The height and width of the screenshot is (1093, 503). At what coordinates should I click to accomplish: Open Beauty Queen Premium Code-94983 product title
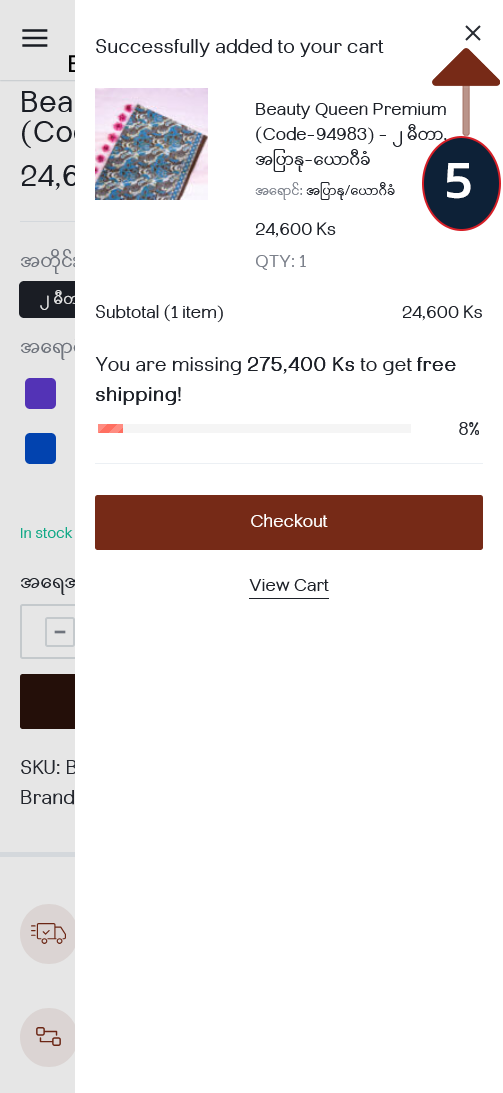point(351,135)
